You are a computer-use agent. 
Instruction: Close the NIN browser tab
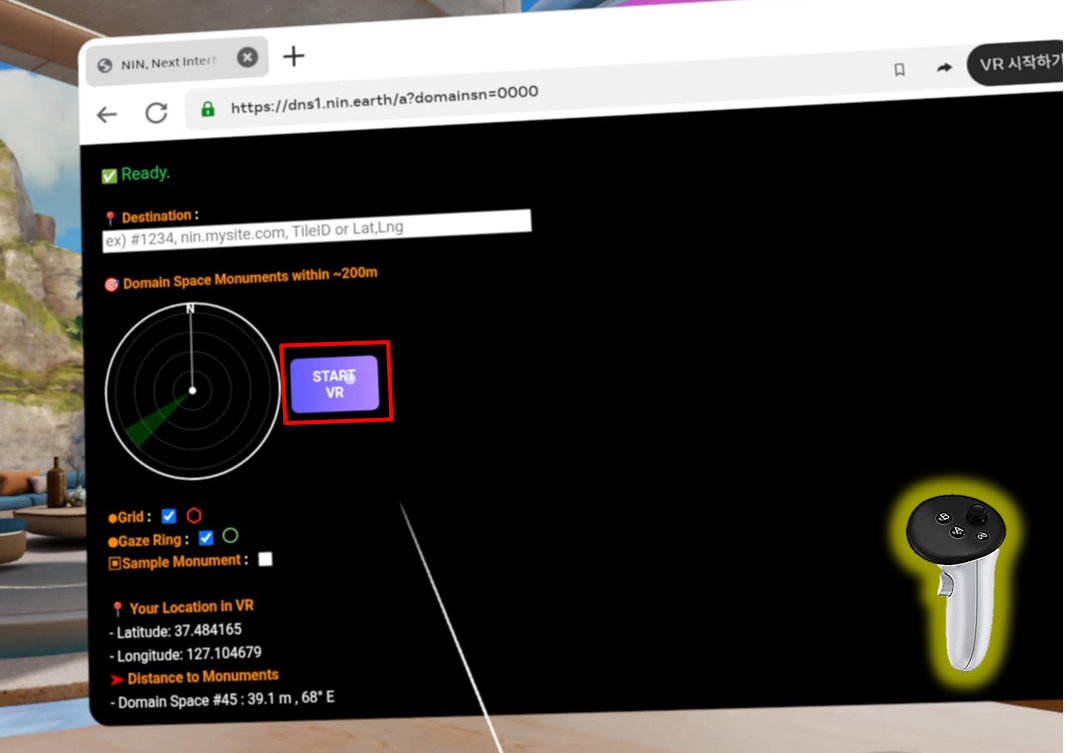pyautogui.click(x=247, y=58)
